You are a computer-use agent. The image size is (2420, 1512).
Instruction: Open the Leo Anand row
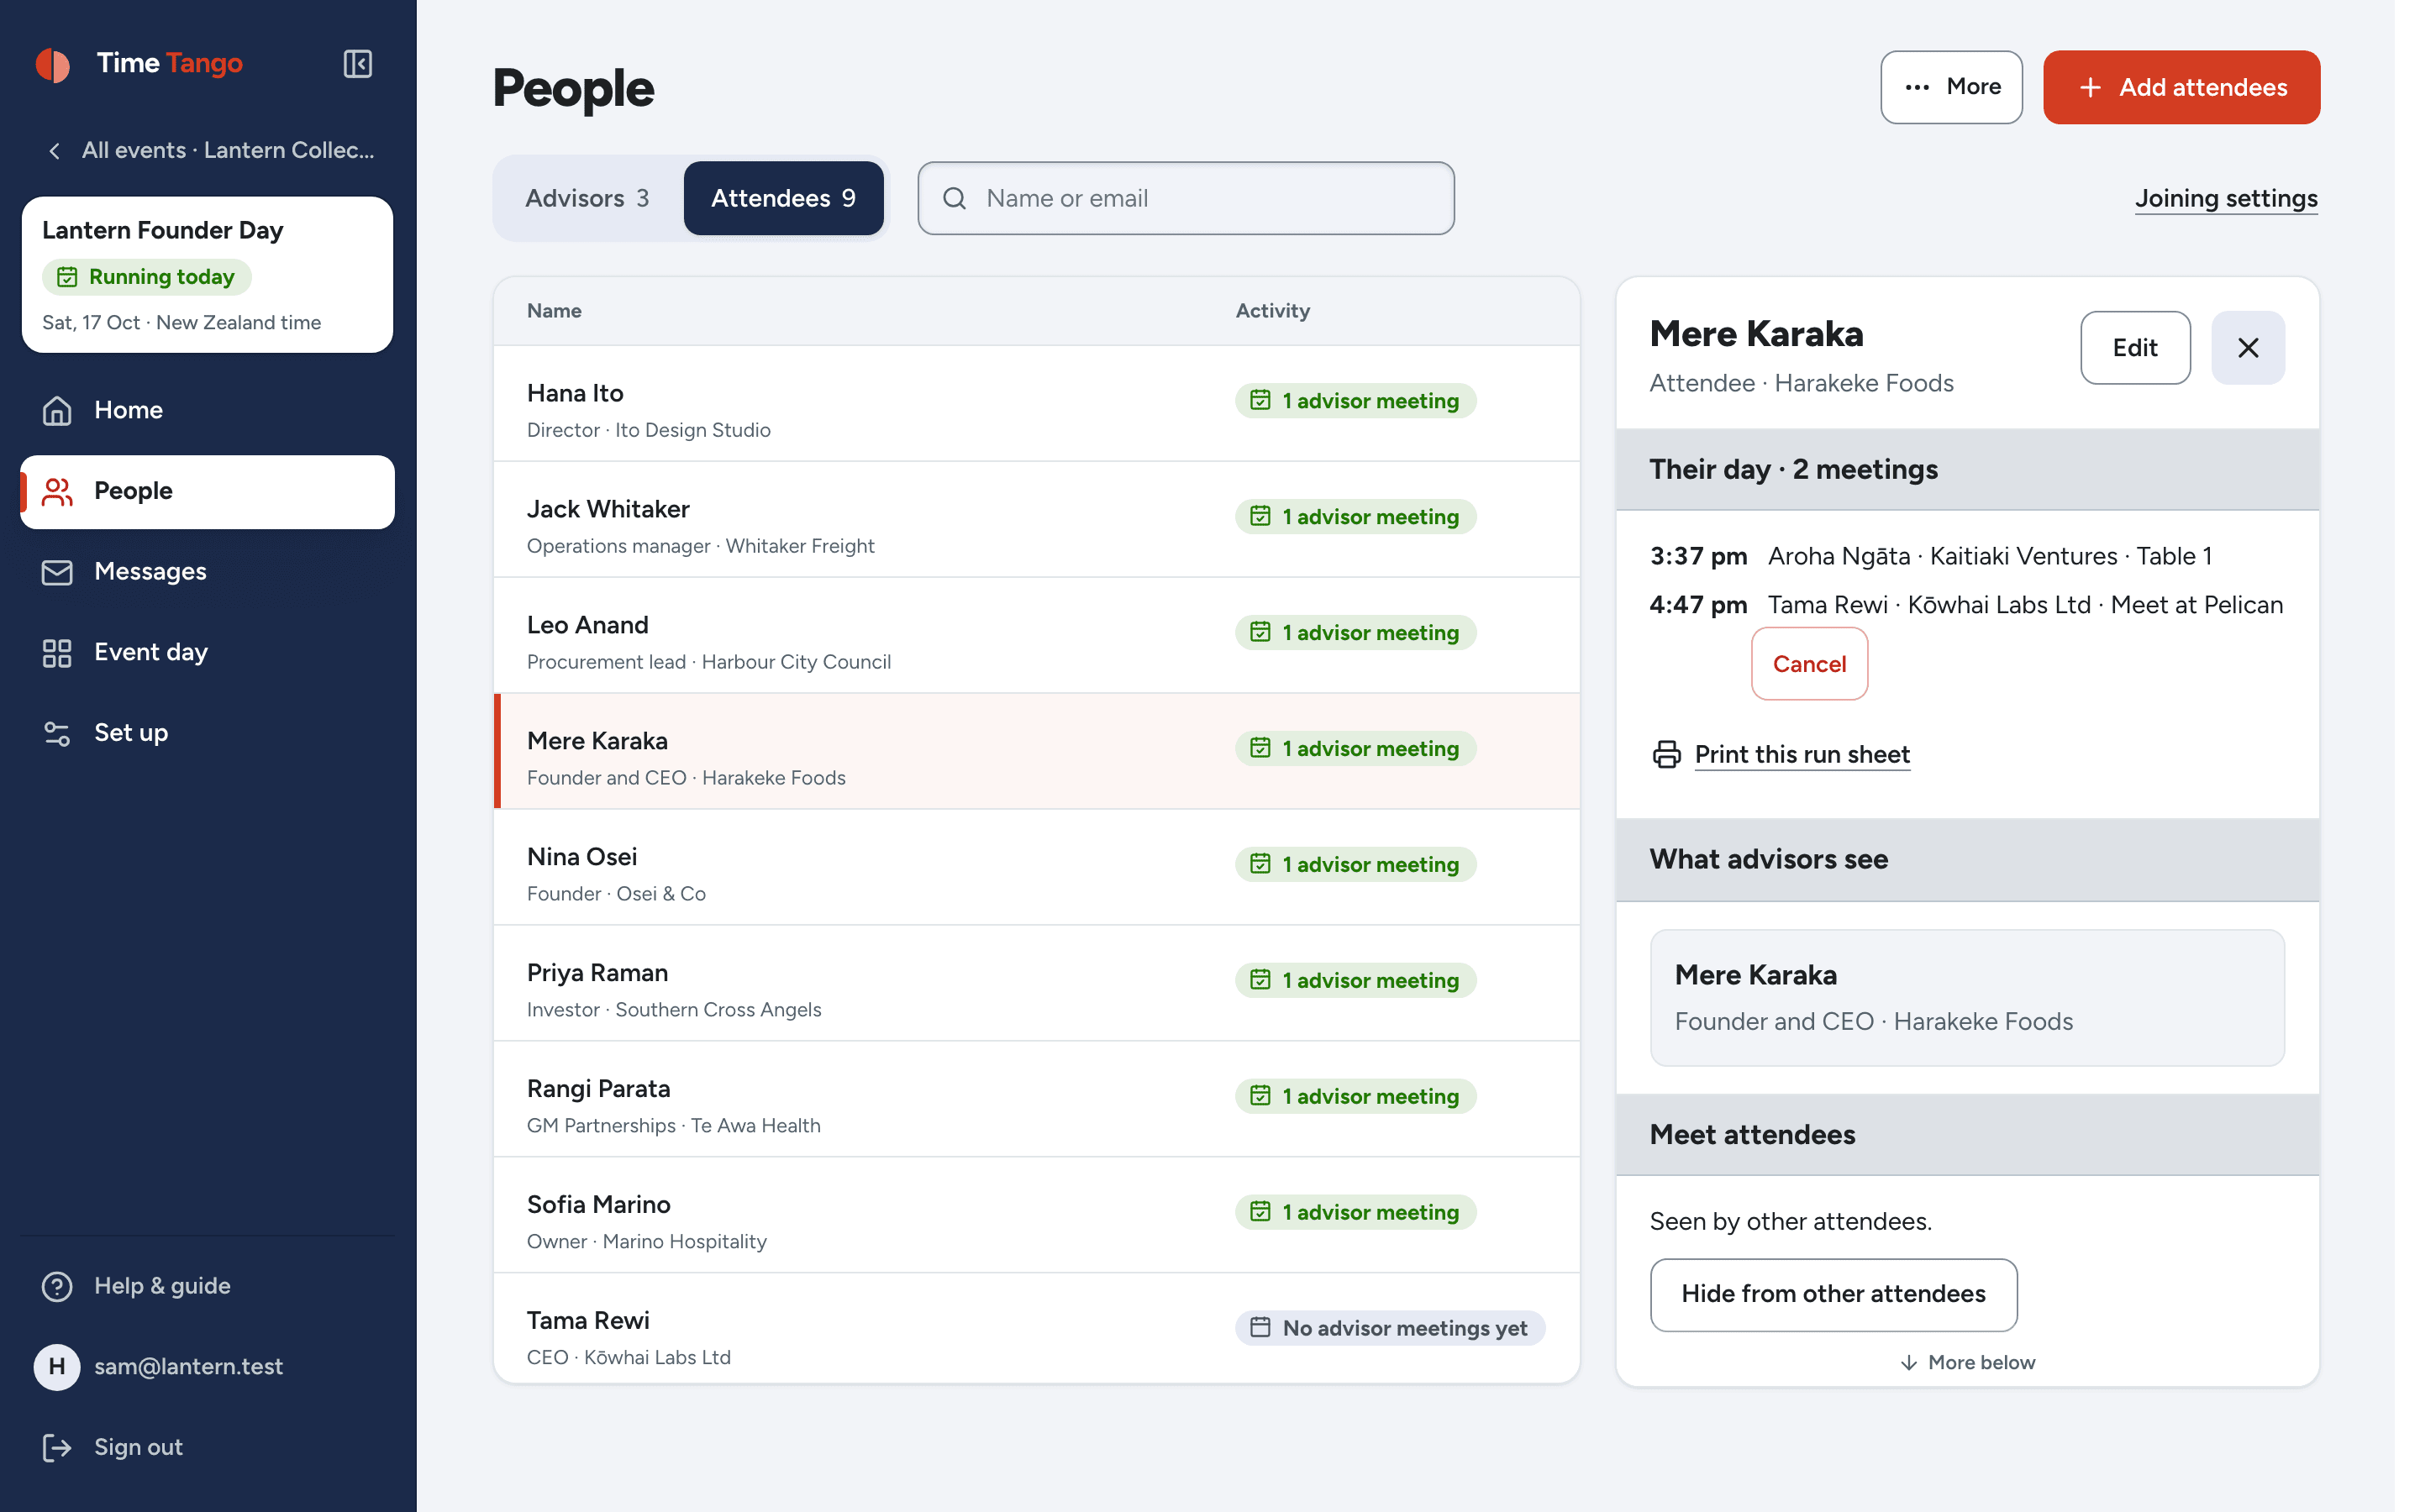tap(1036, 636)
